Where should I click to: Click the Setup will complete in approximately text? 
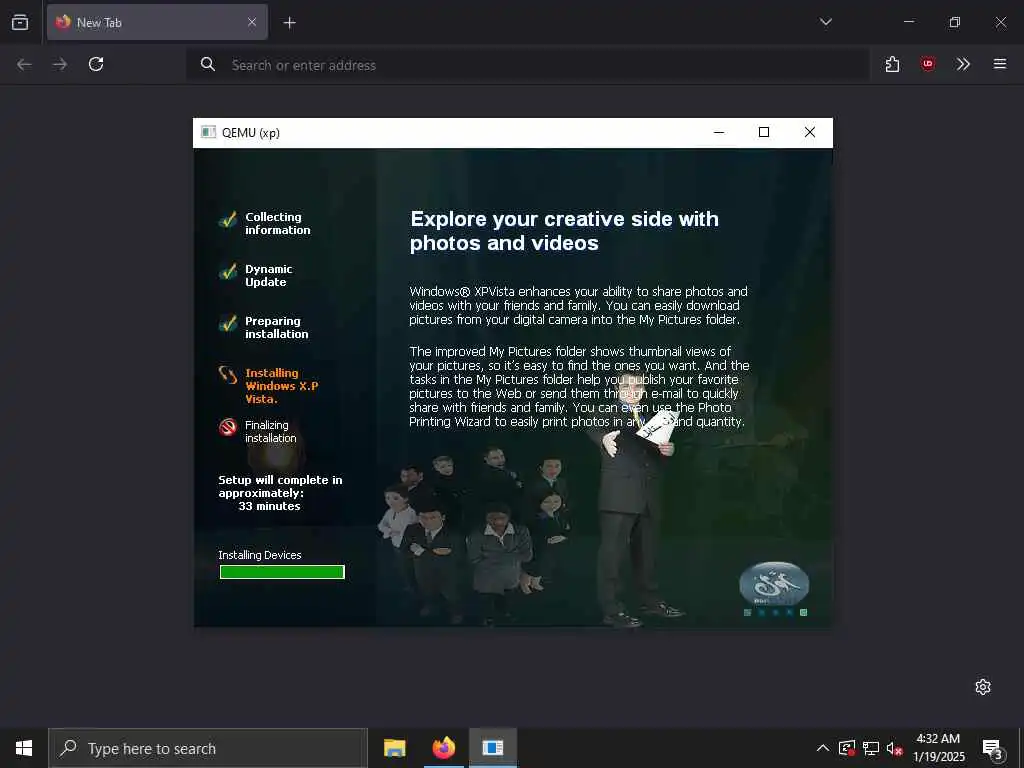tap(280, 487)
